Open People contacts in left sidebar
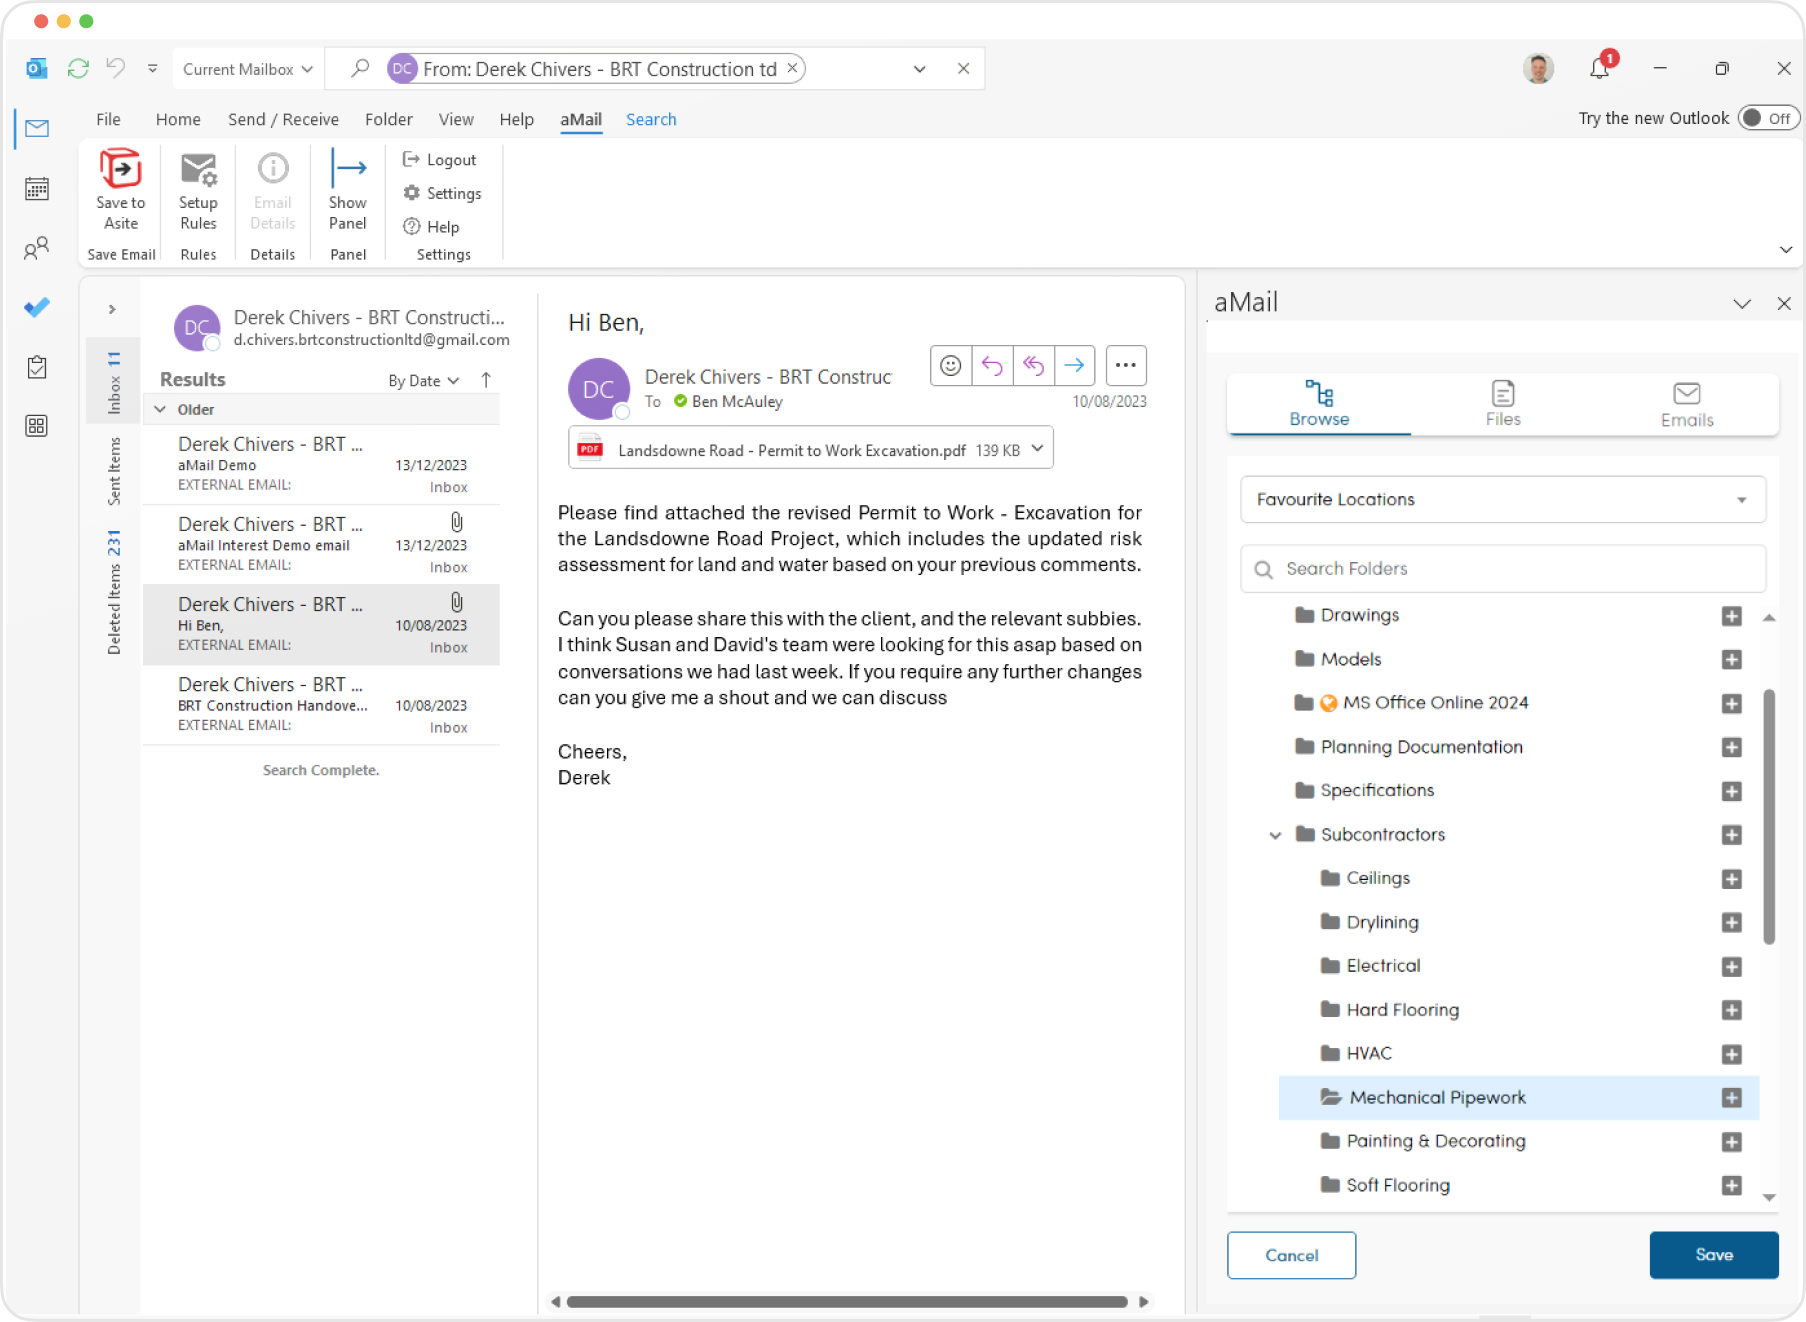This screenshot has width=1806, height=1322. pos(37,248)
